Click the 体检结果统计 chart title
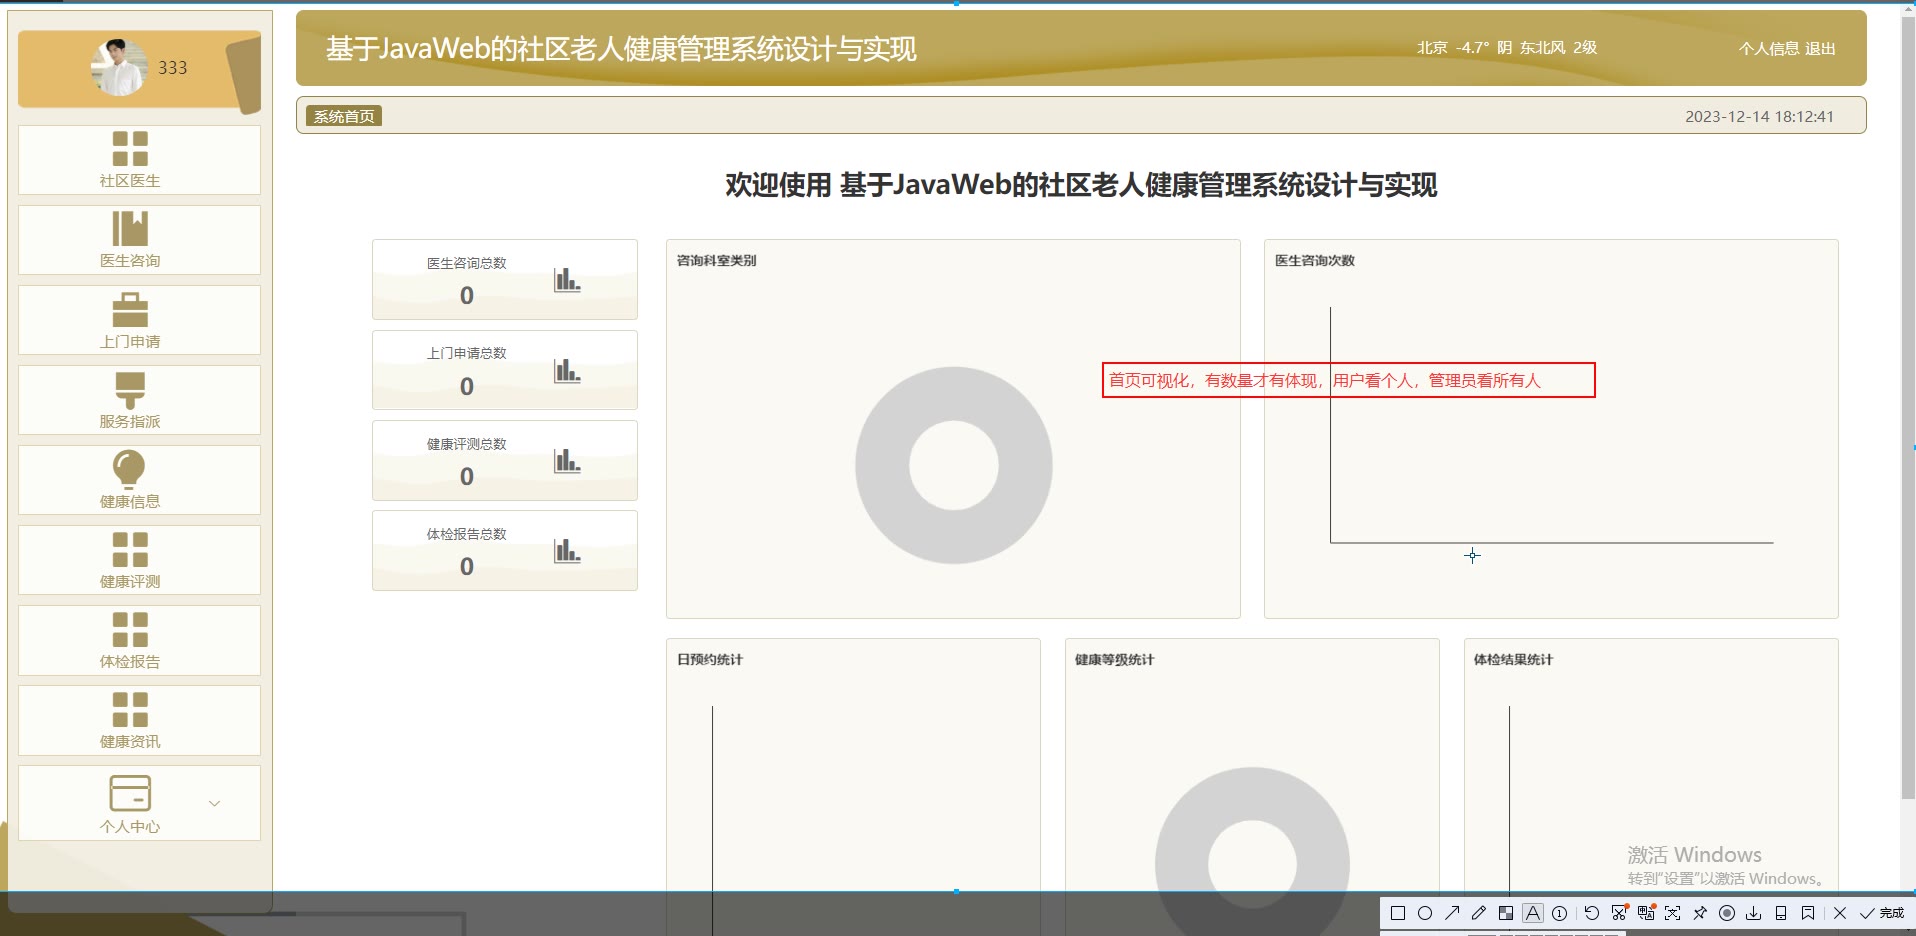Viewport: 1916px width, 936px height. click(1514, 659)
